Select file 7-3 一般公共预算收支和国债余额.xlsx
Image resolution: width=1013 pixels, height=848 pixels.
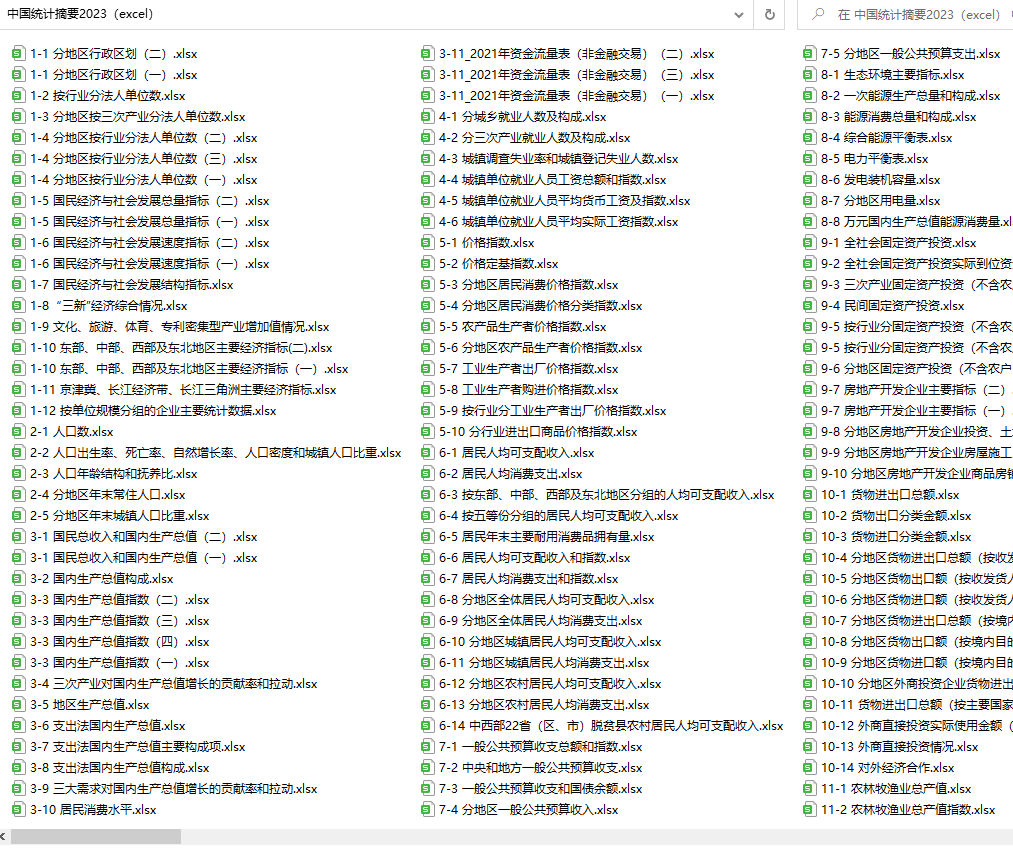tap(532, 789)
